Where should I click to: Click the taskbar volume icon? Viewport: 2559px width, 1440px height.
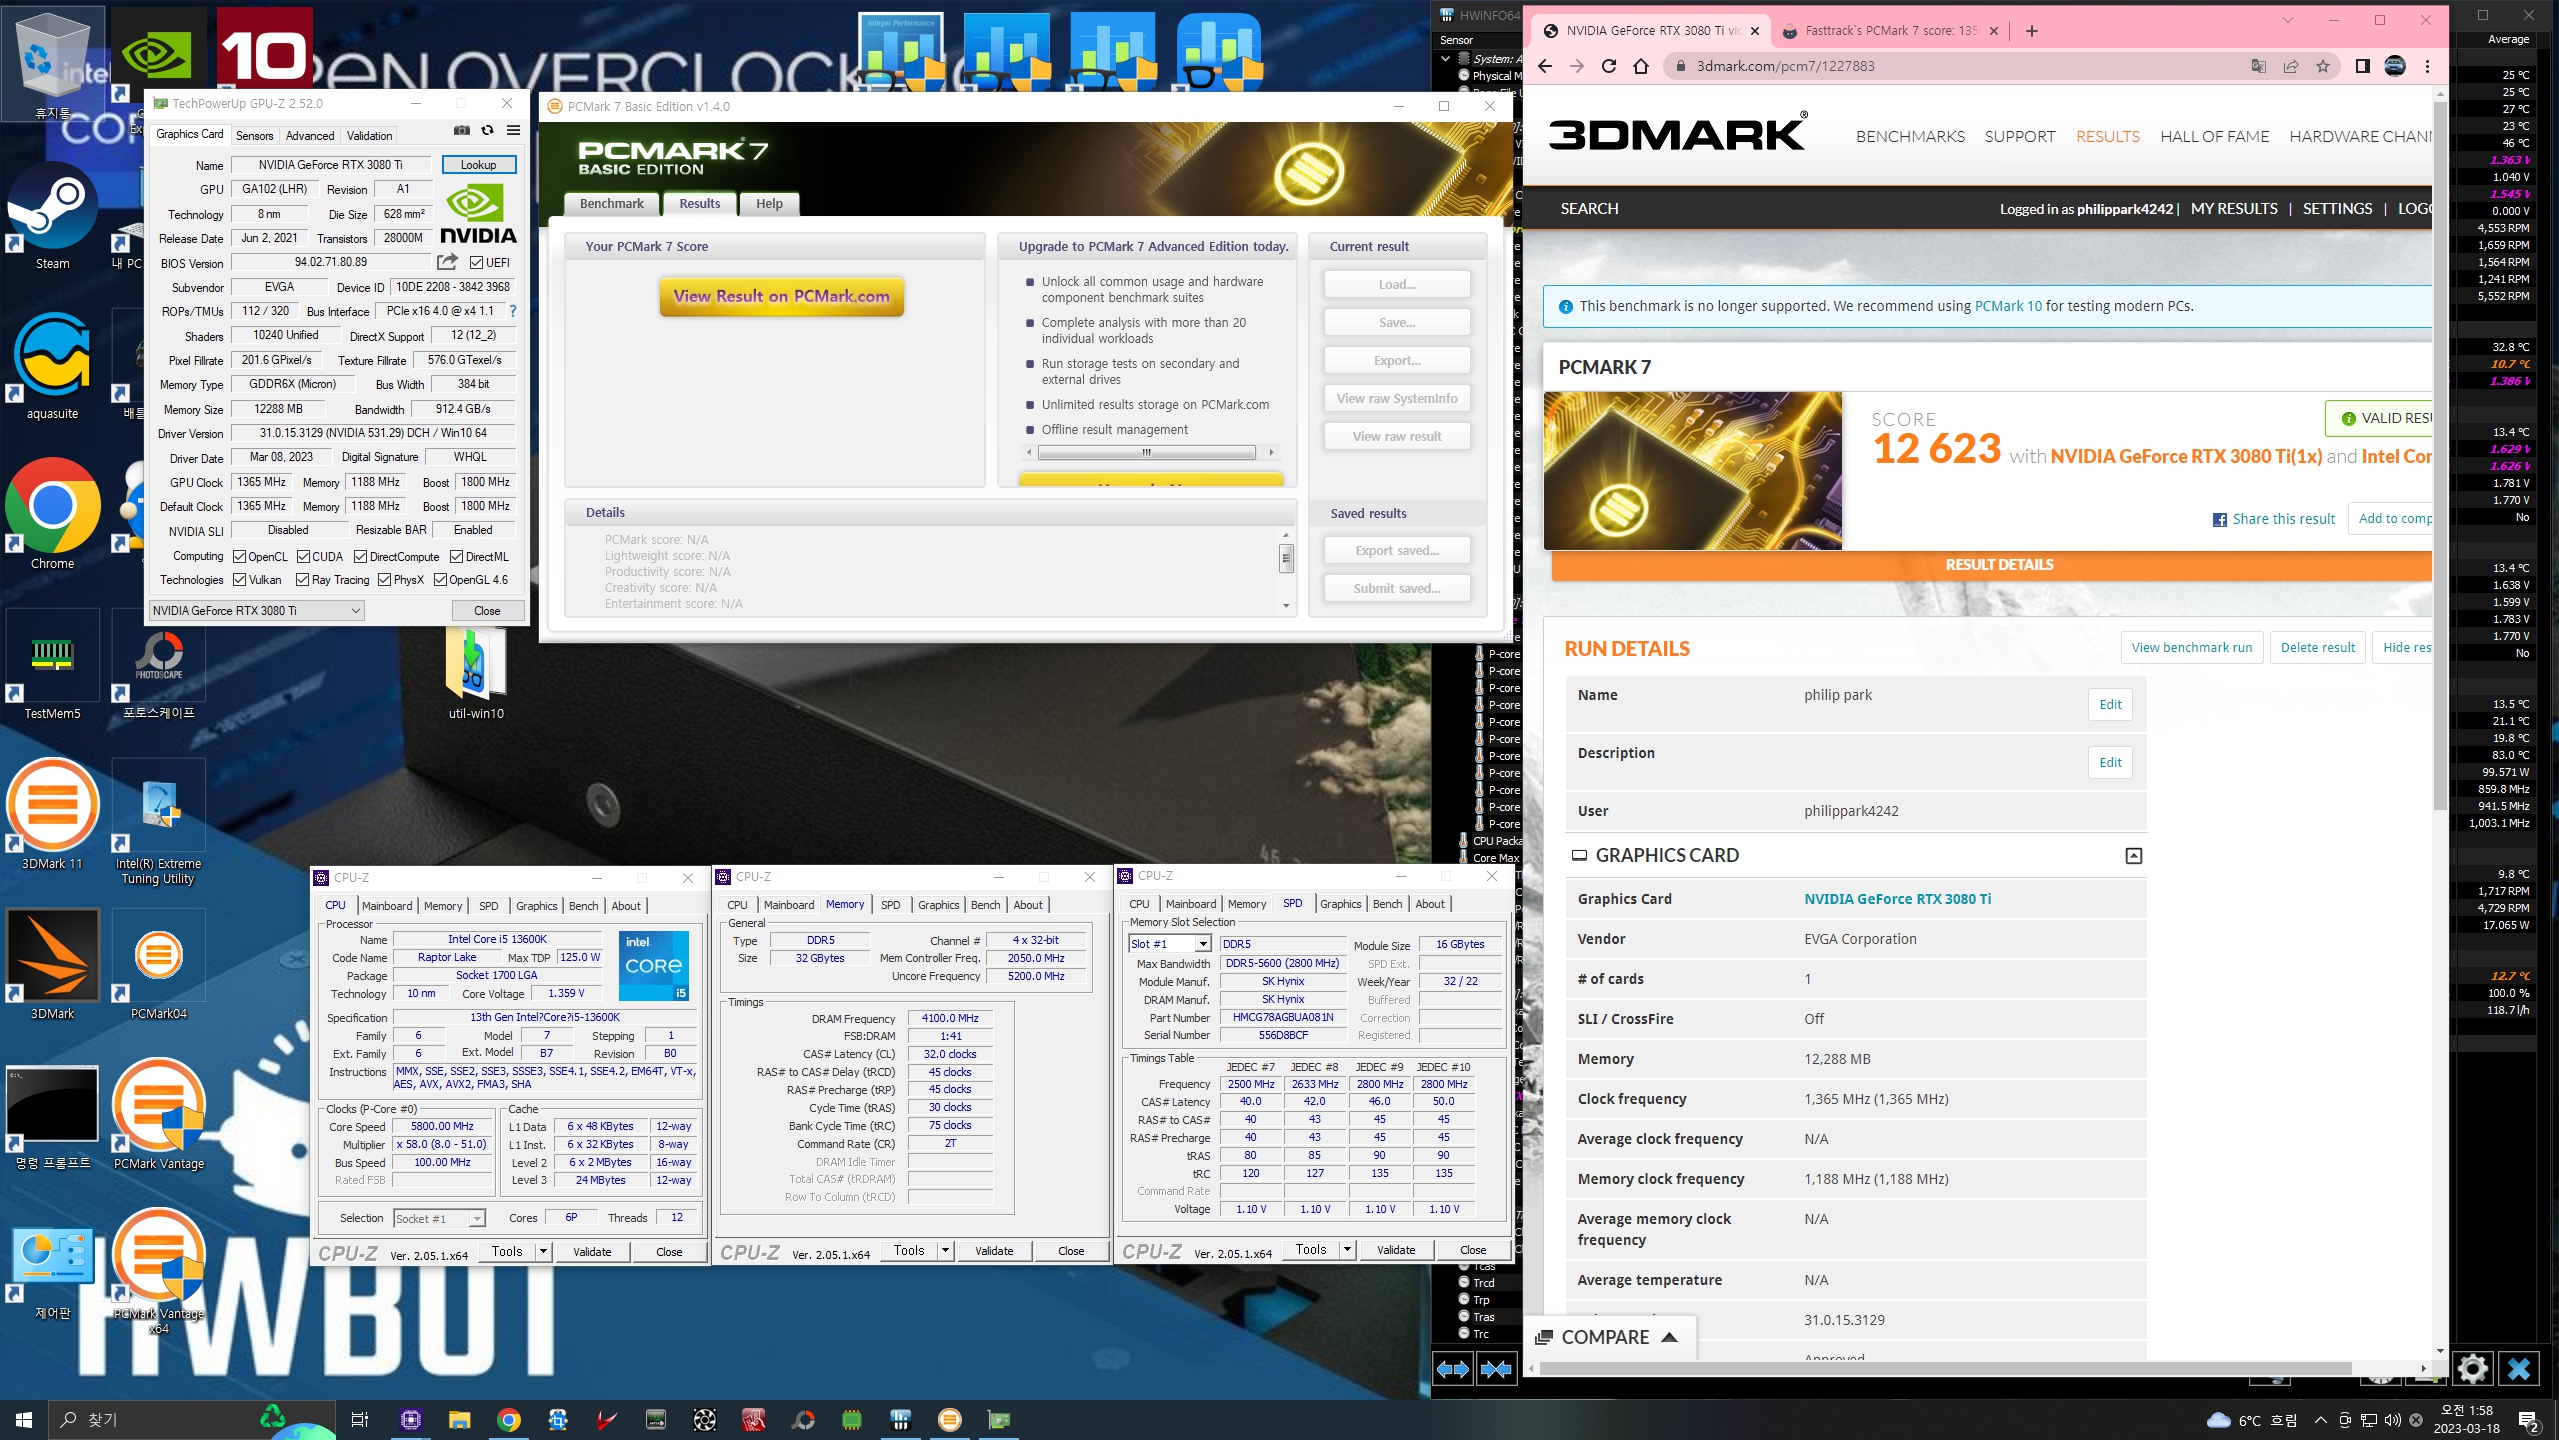(x=2391, y=1420)
